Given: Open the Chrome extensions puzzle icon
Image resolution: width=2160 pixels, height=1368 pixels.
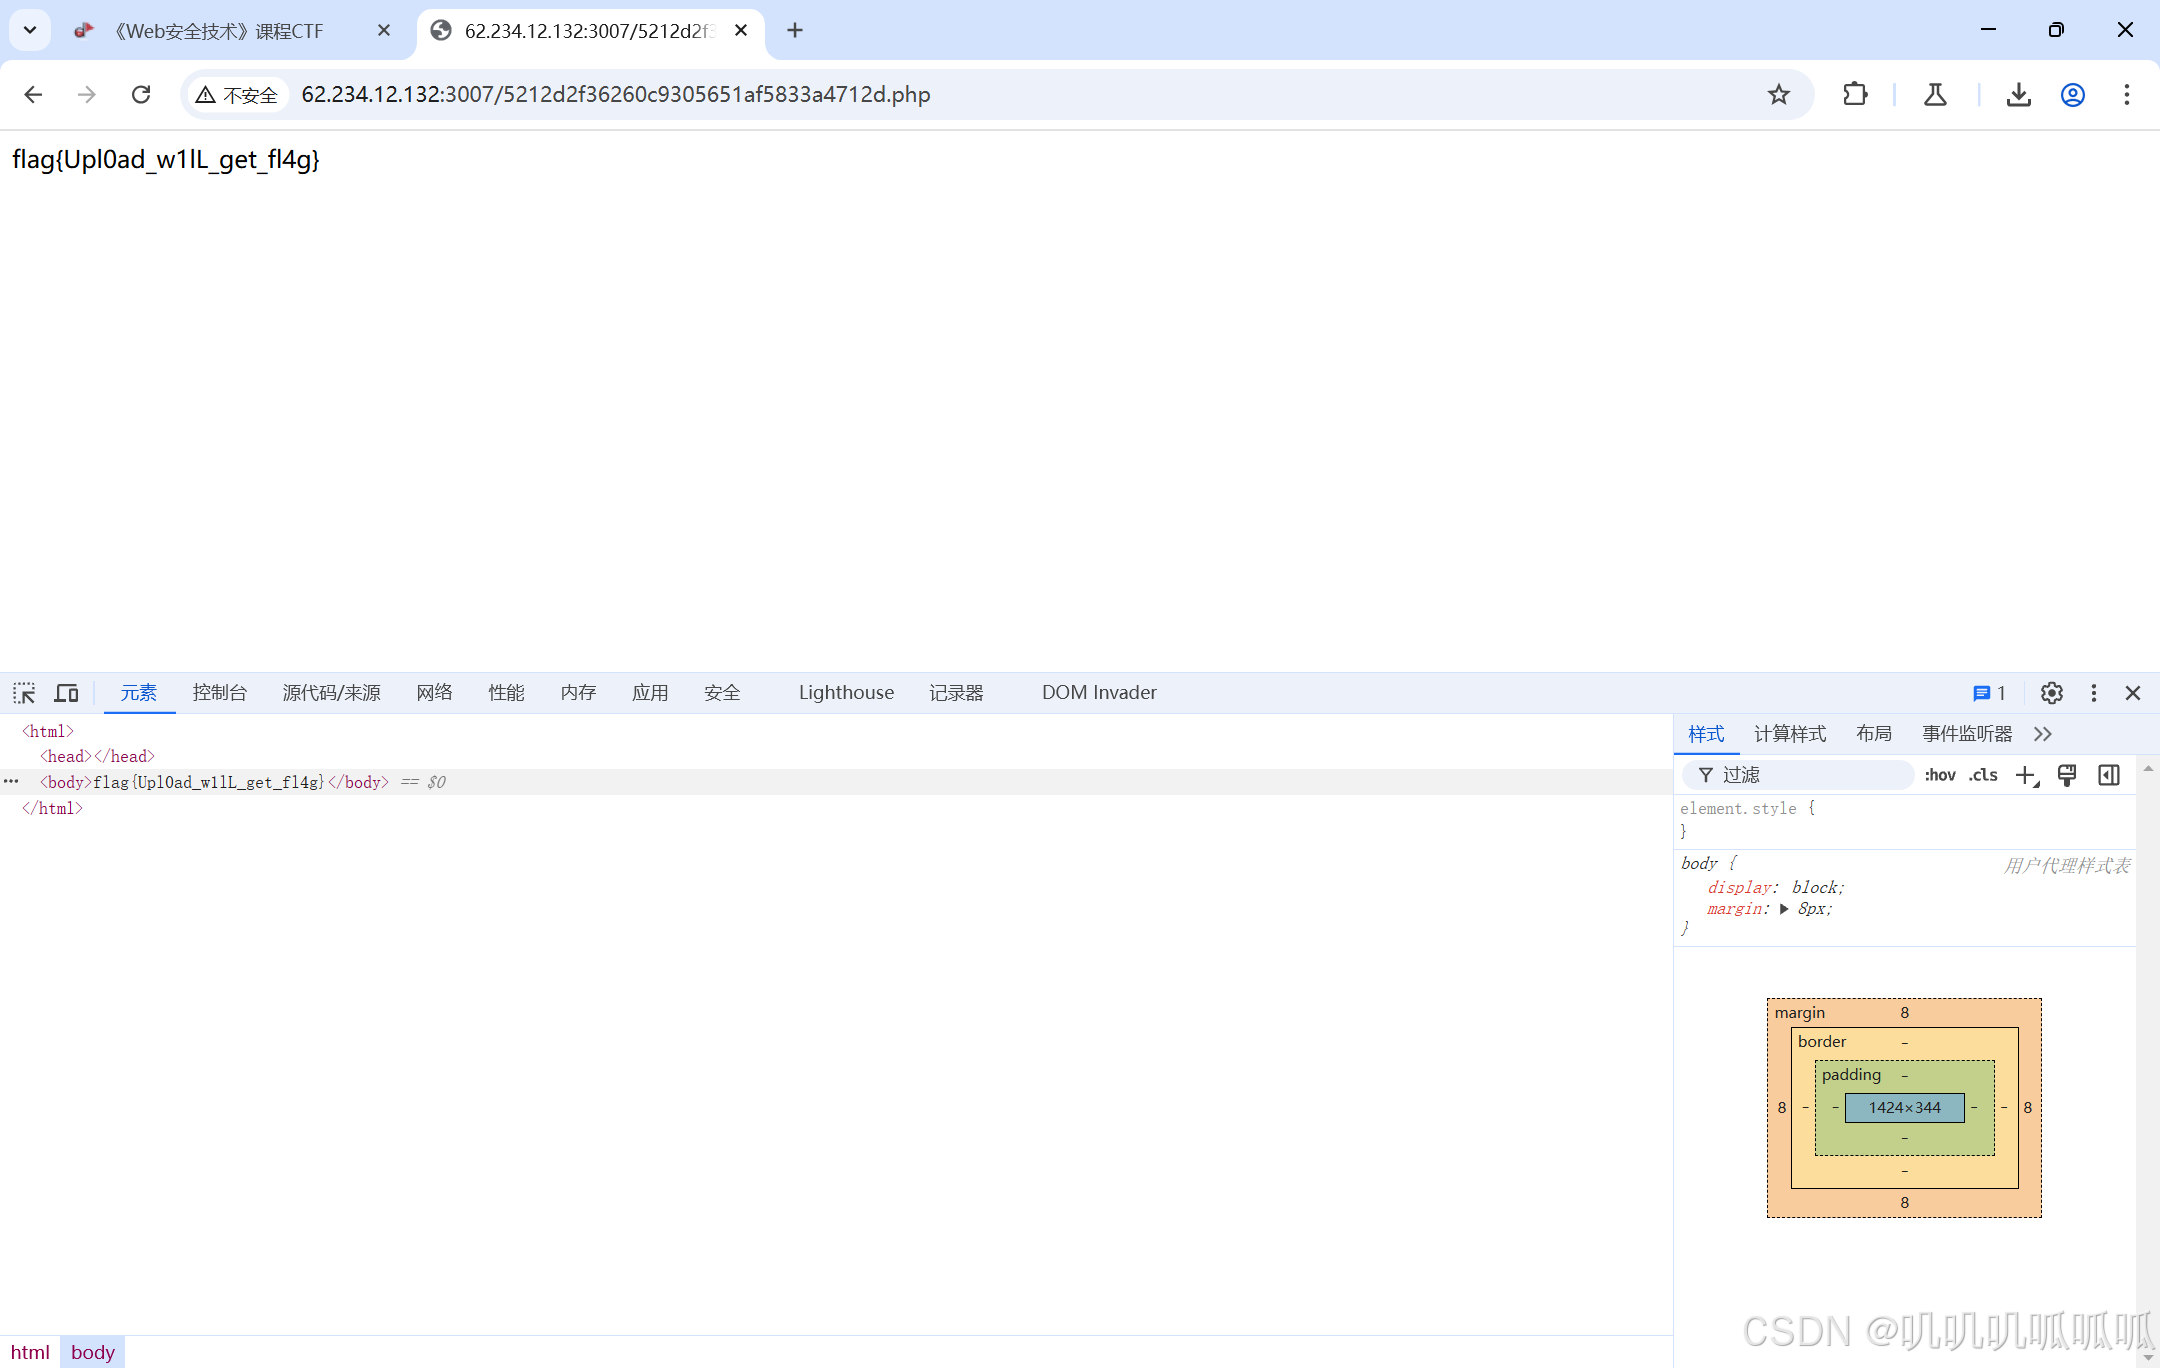Looking at the screenshot, I should [1855, 94].
